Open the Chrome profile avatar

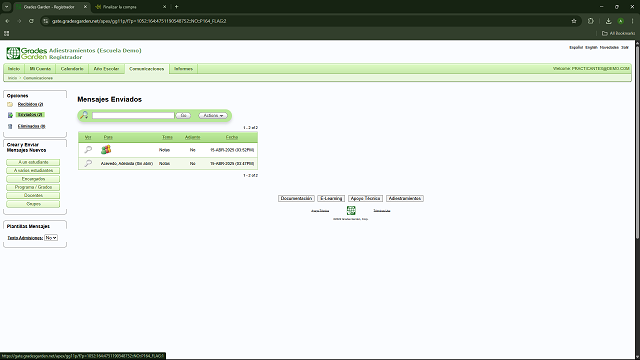tap(620, 21)
